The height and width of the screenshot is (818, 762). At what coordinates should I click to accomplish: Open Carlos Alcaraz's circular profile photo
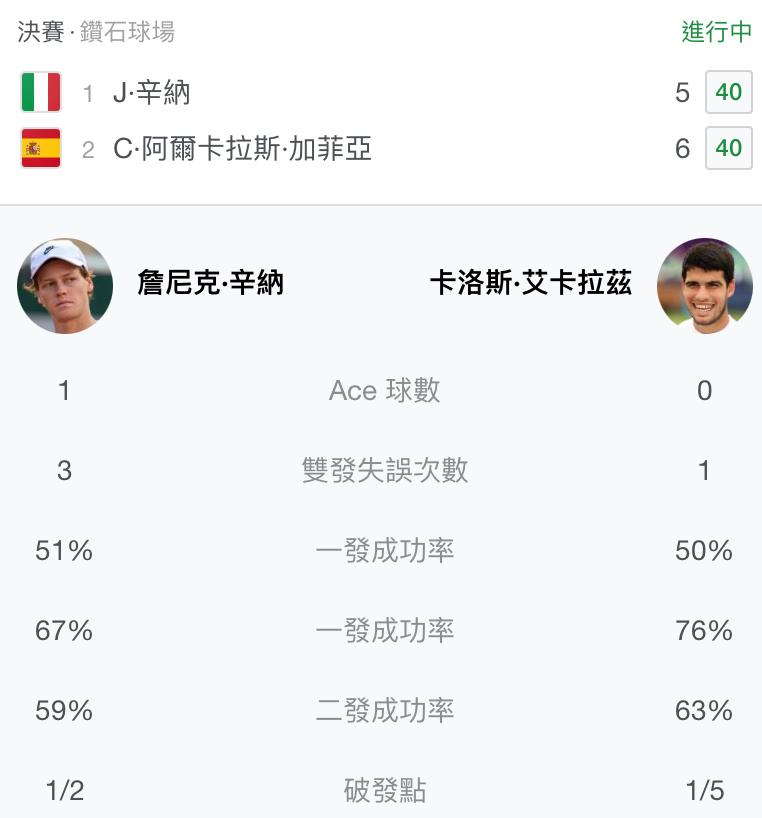[705, 286]
